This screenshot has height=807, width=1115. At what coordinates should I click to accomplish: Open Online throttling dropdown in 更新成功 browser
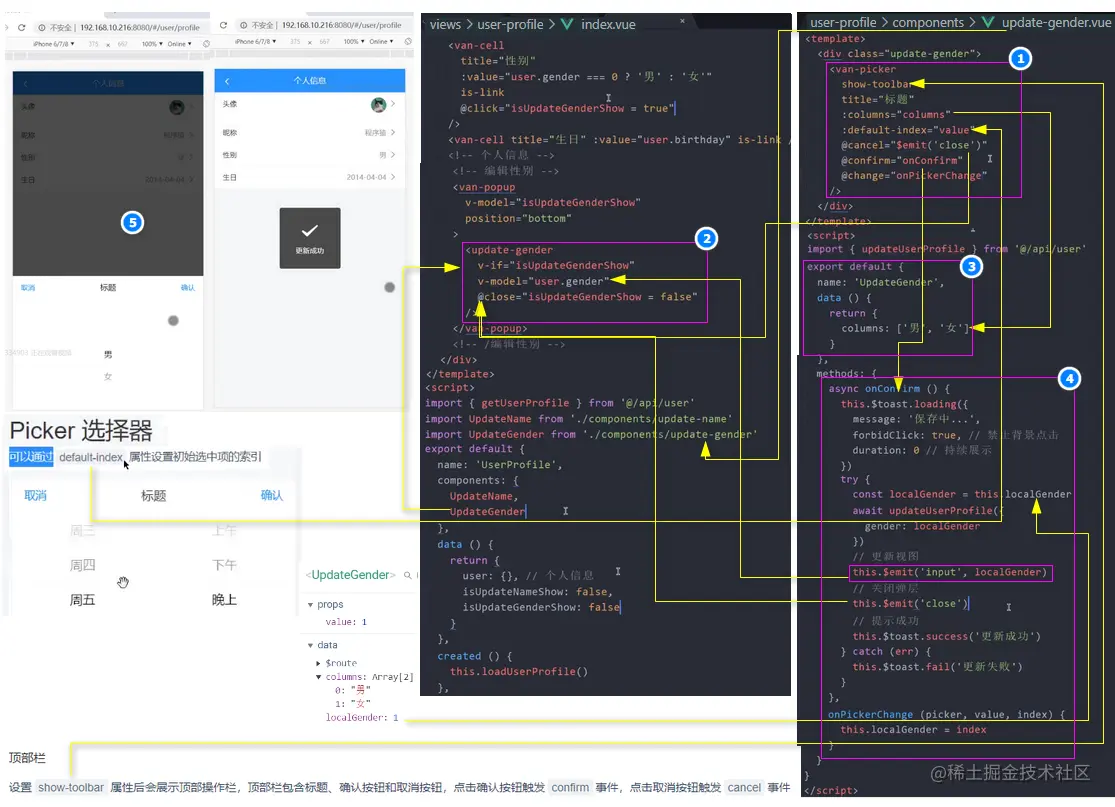(x=381, y=41)
